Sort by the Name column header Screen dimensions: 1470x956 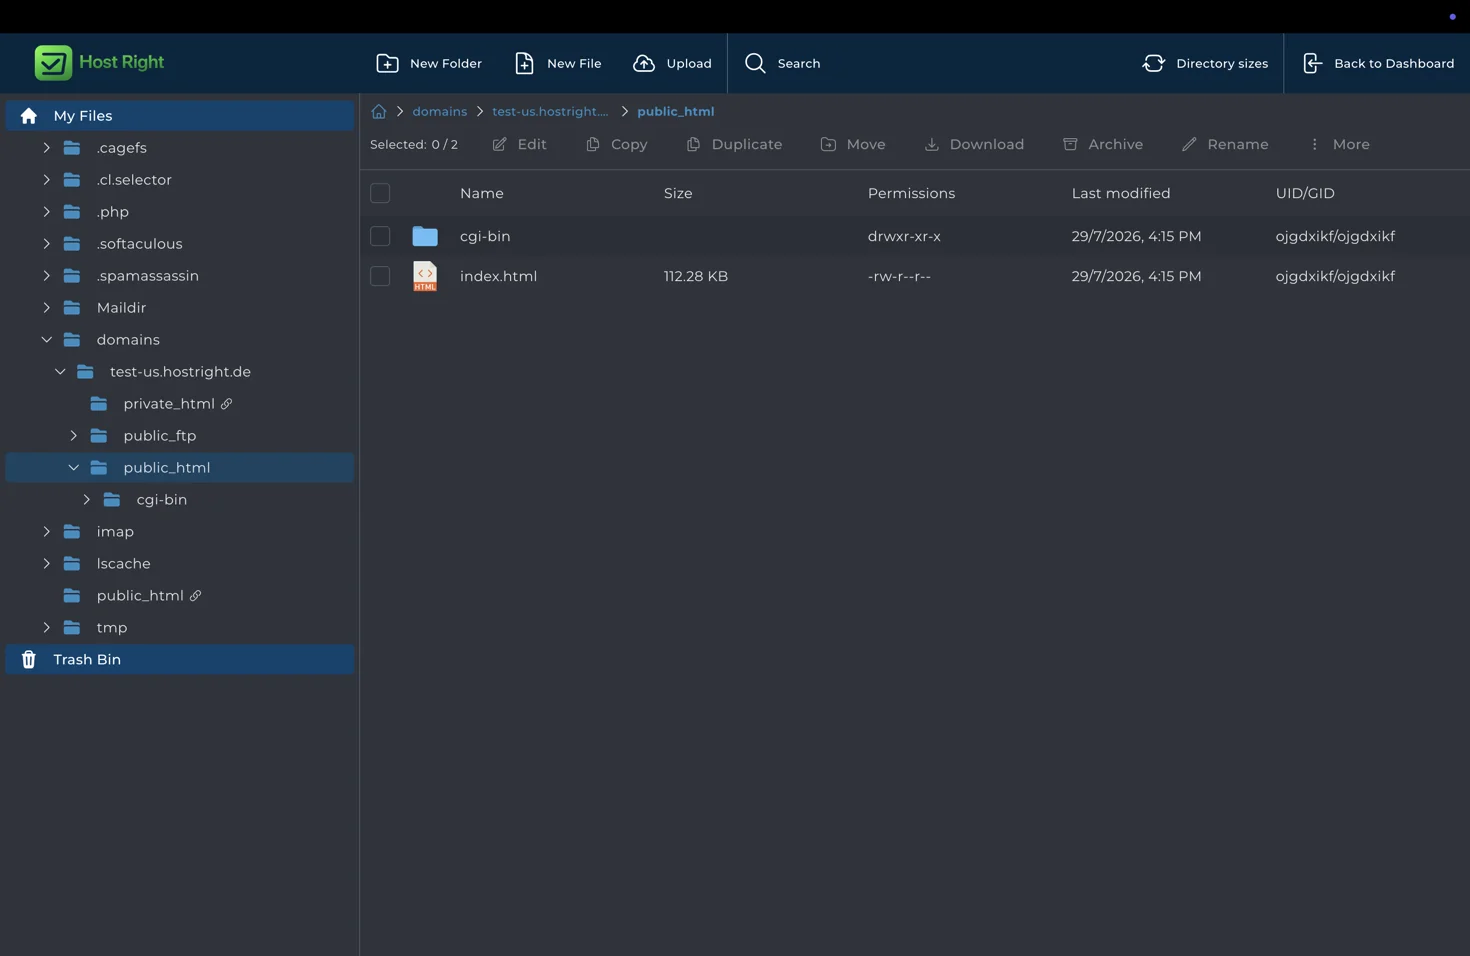[x=482, y=193]
